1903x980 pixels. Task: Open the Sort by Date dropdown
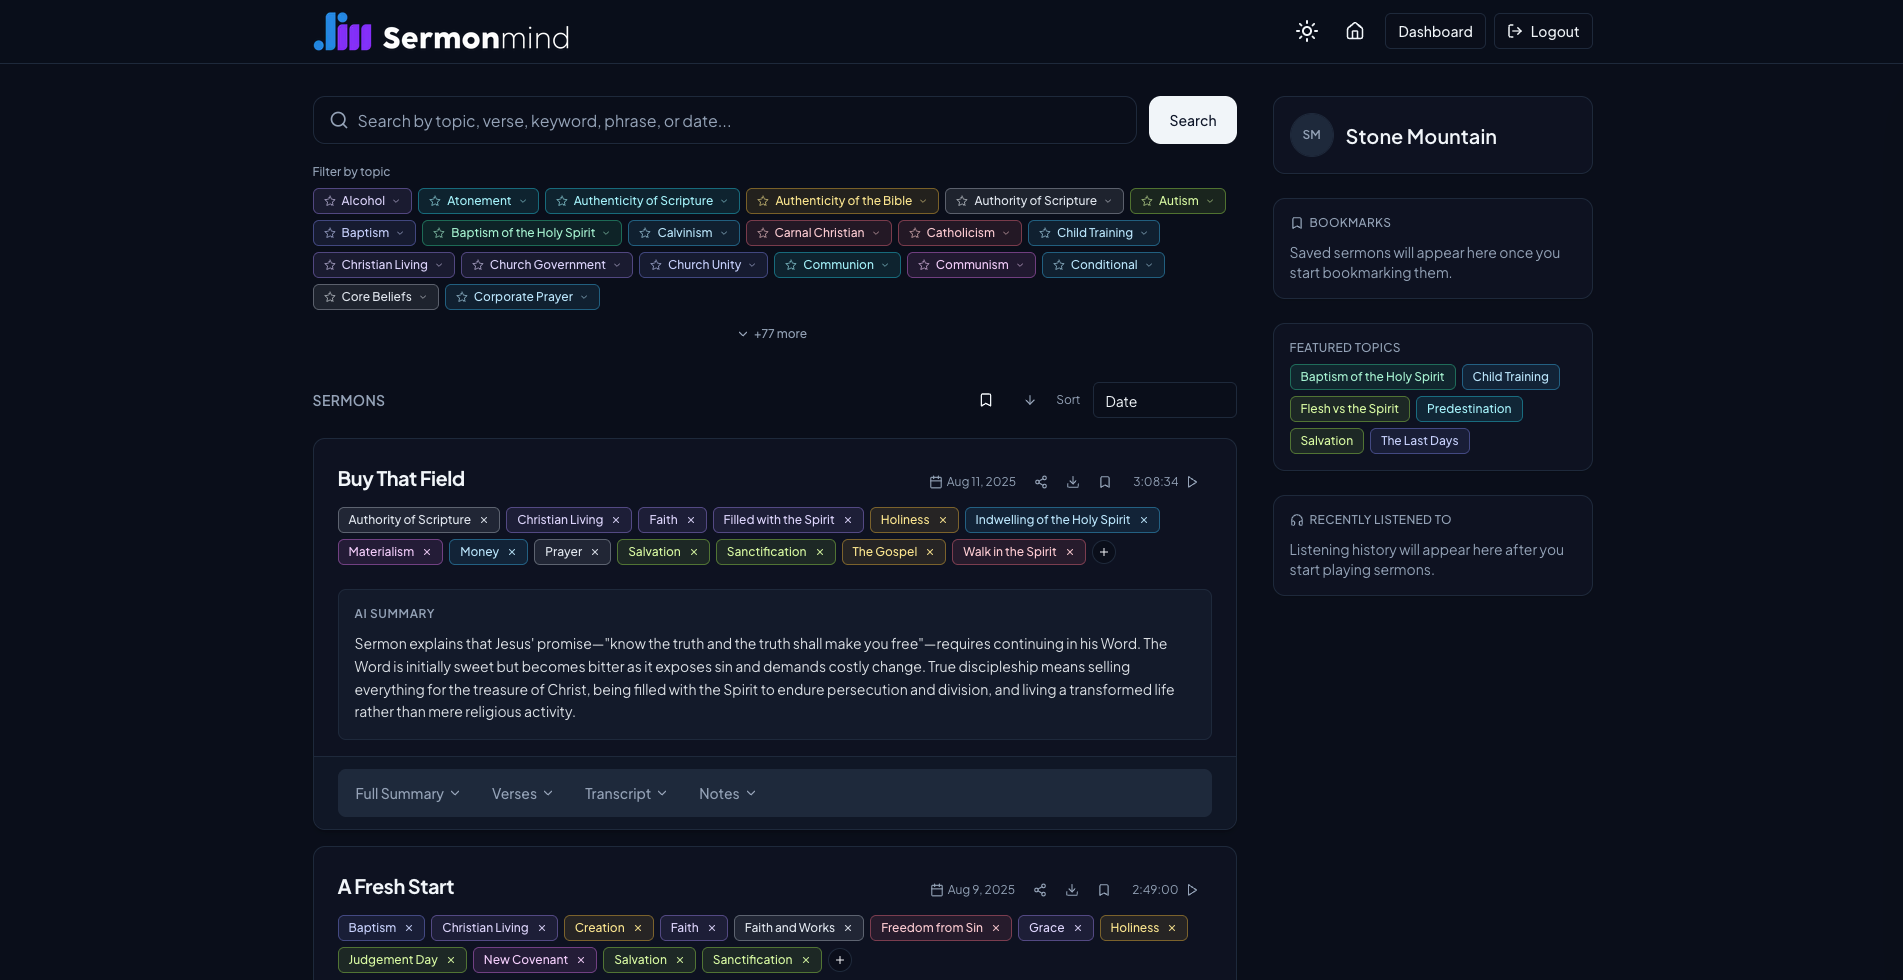coord(1164,400)
